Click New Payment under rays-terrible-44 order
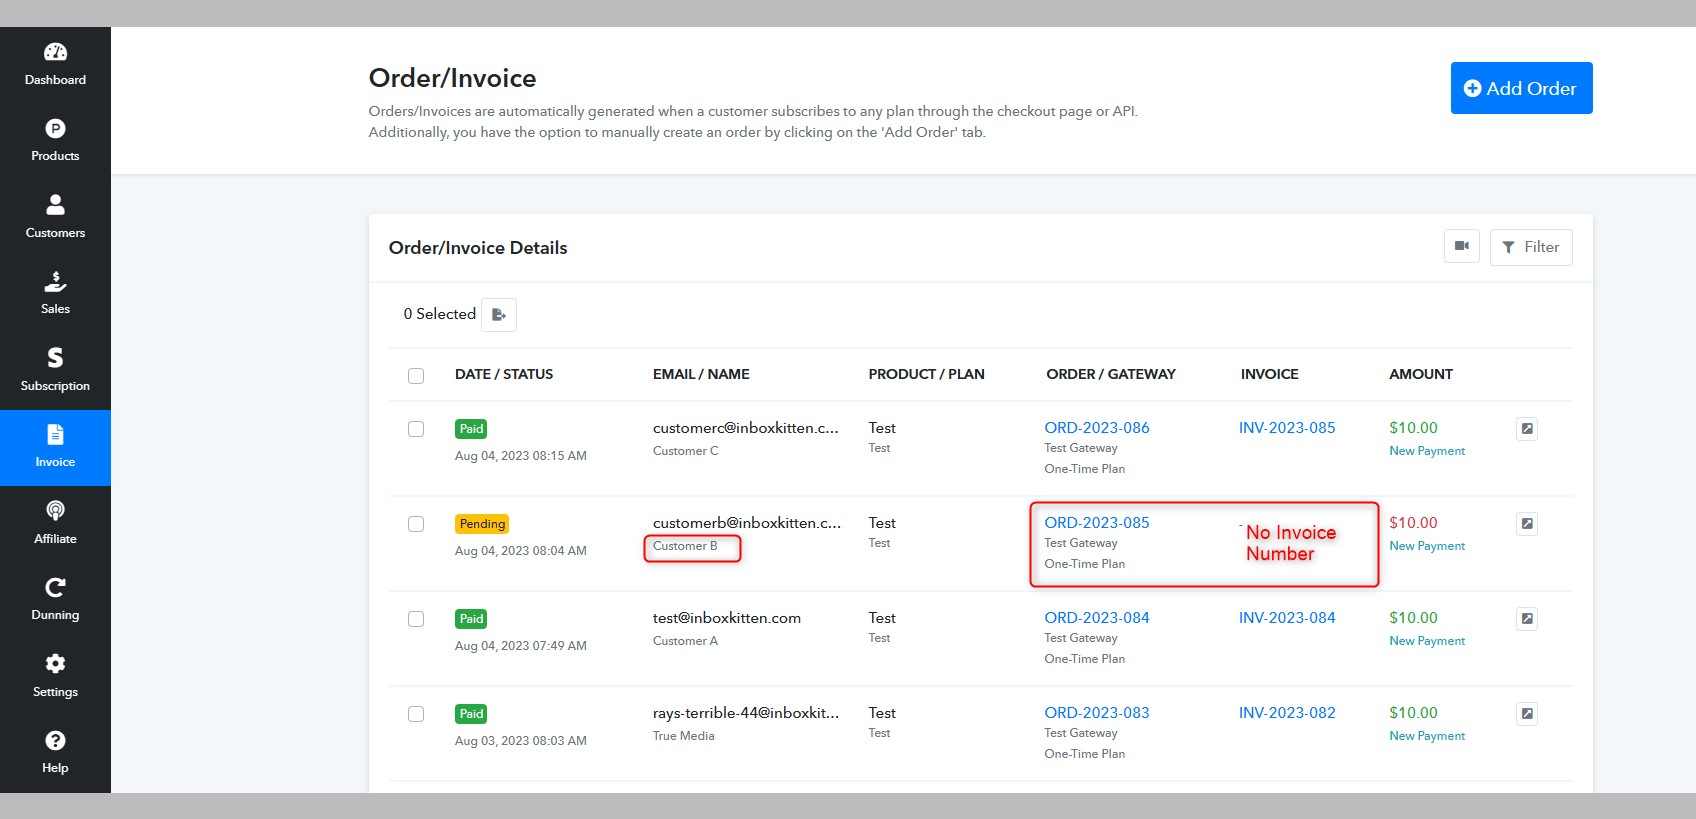Image resolution: width=1696 pixels, height=819 pixels. click(x=1427, y=736)
